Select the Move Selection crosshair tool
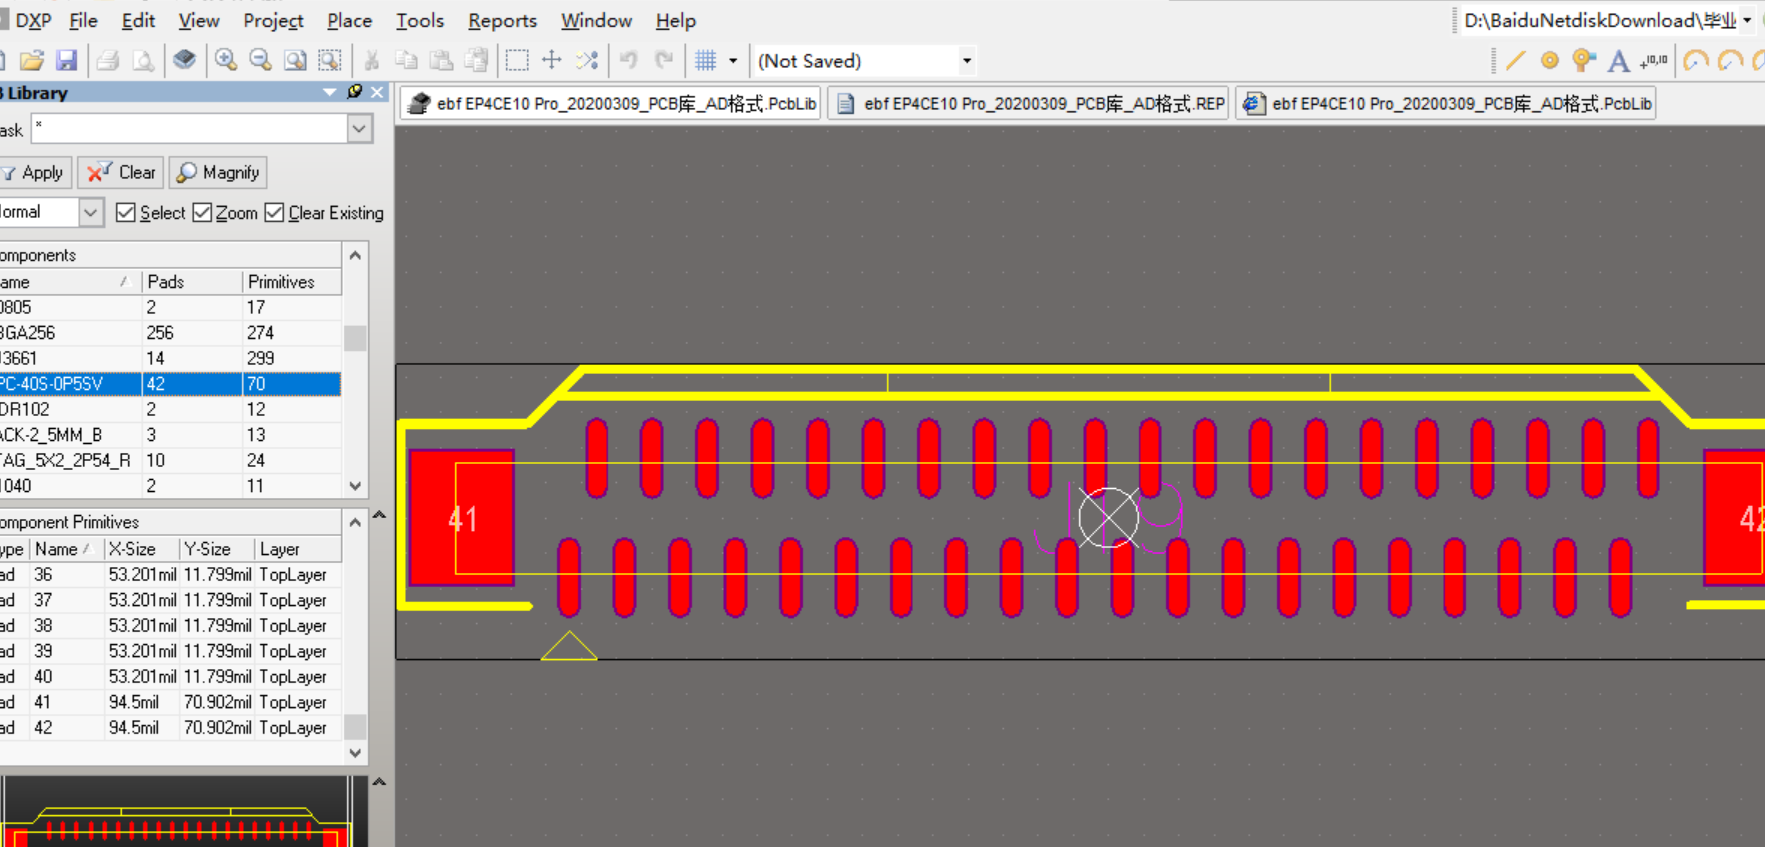 point(551,61)
